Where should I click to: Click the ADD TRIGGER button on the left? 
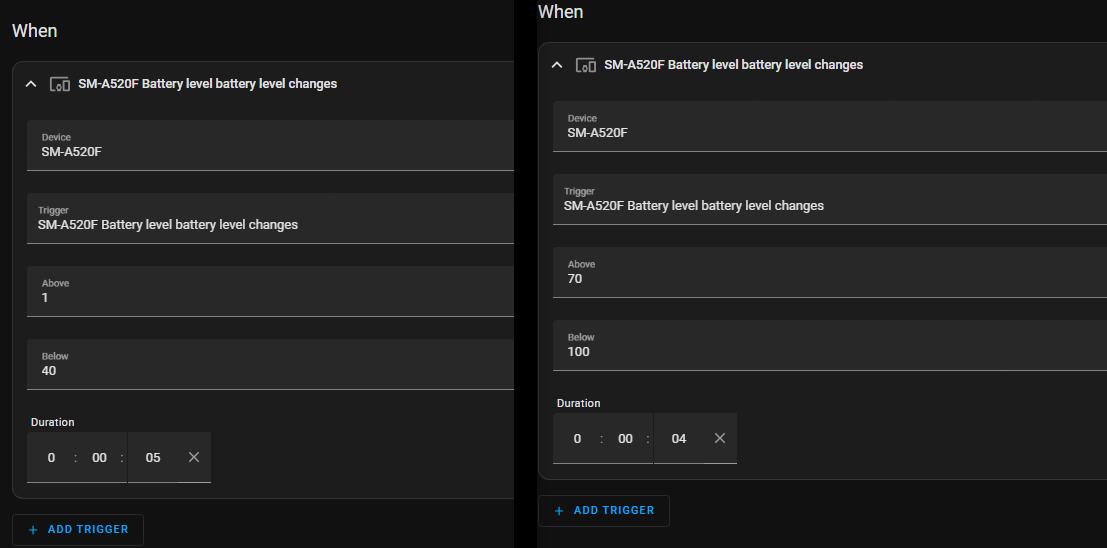click(78, 530)
